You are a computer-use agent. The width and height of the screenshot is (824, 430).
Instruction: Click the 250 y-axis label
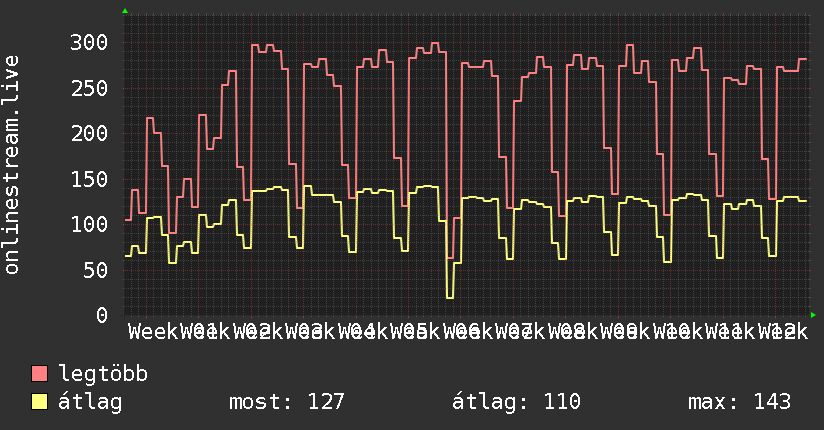89,88
